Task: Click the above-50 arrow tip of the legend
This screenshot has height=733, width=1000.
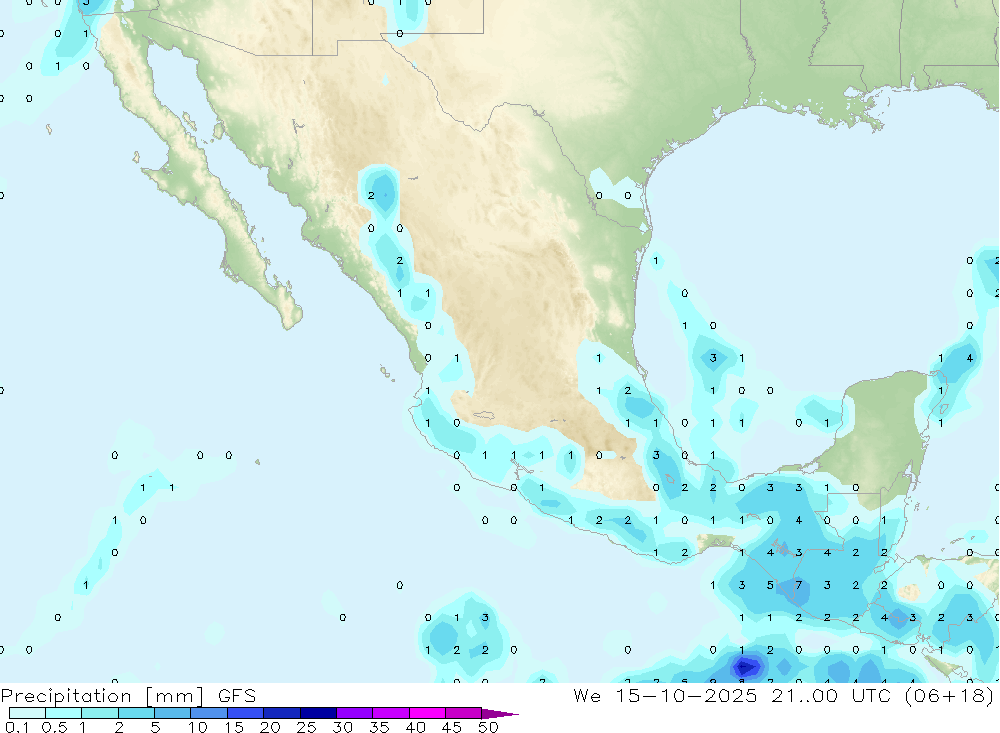Action: pyautogui.click(x=500, y=714)
